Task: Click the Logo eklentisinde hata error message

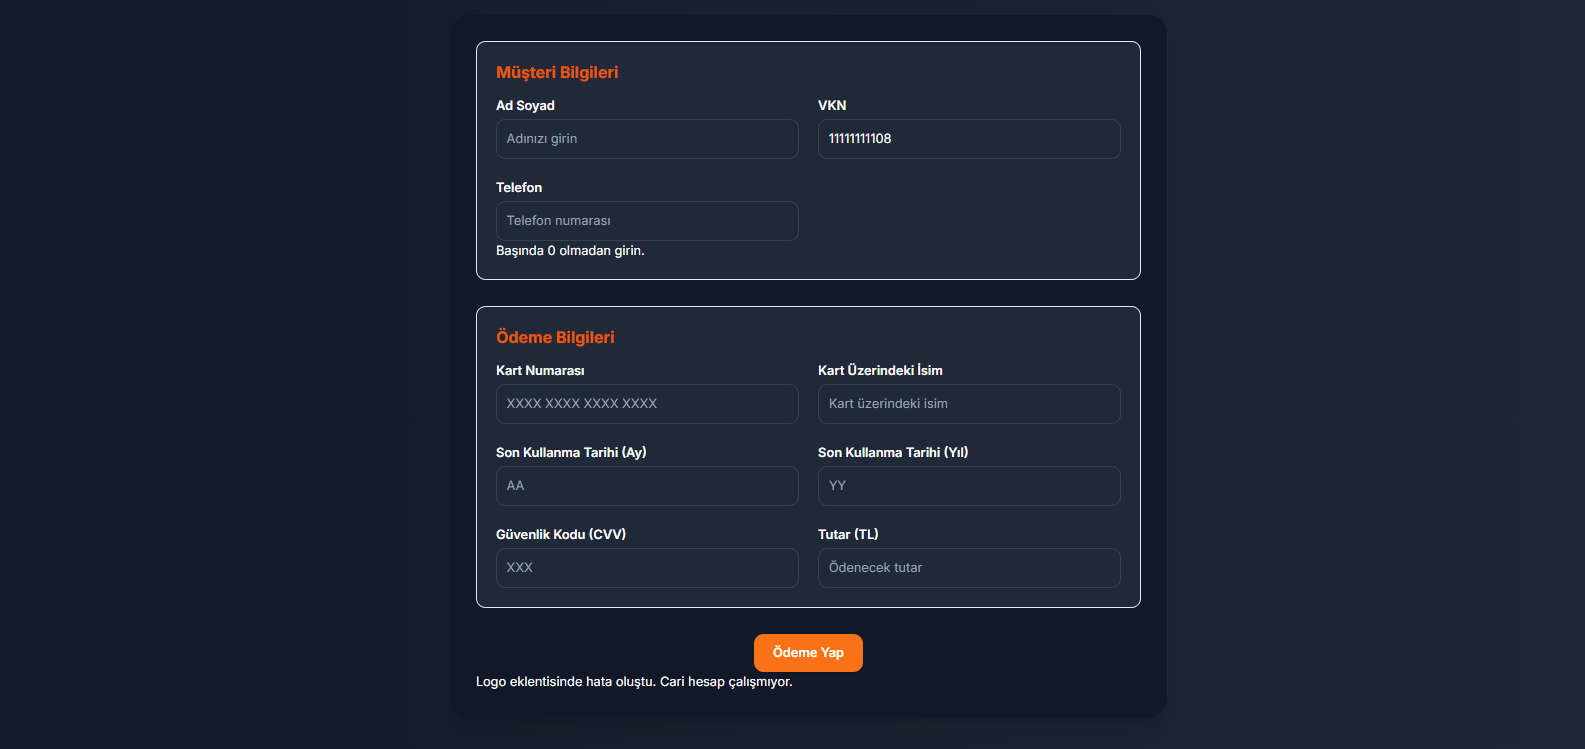Action: pyautogui.click(x=634, y=682)
